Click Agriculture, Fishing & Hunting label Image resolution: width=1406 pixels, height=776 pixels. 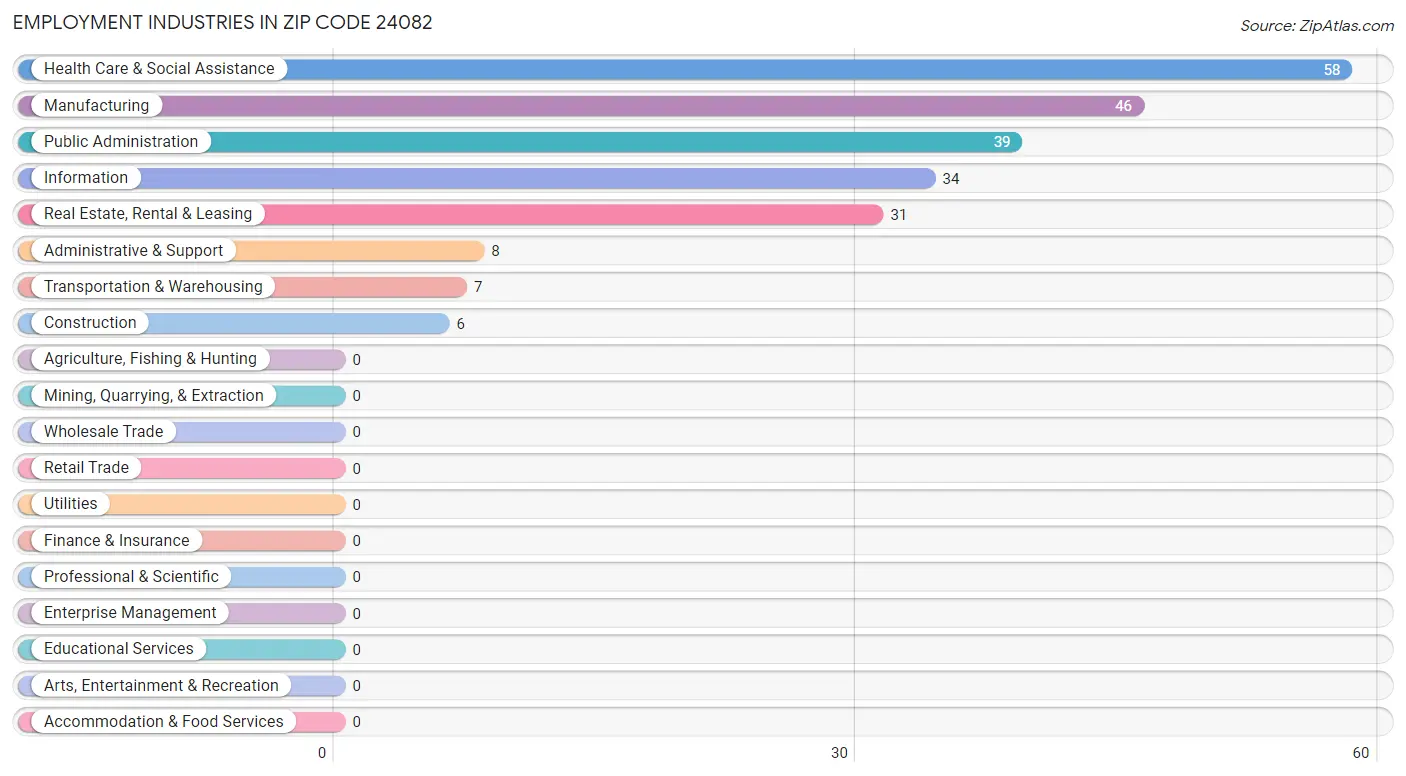[x=150, y=359]
